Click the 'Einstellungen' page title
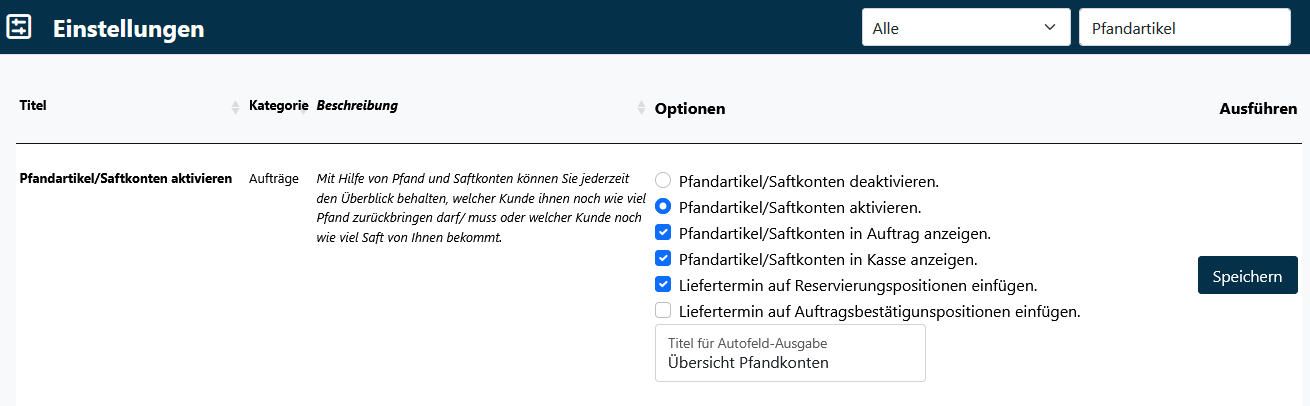 (x=128, y=29)
